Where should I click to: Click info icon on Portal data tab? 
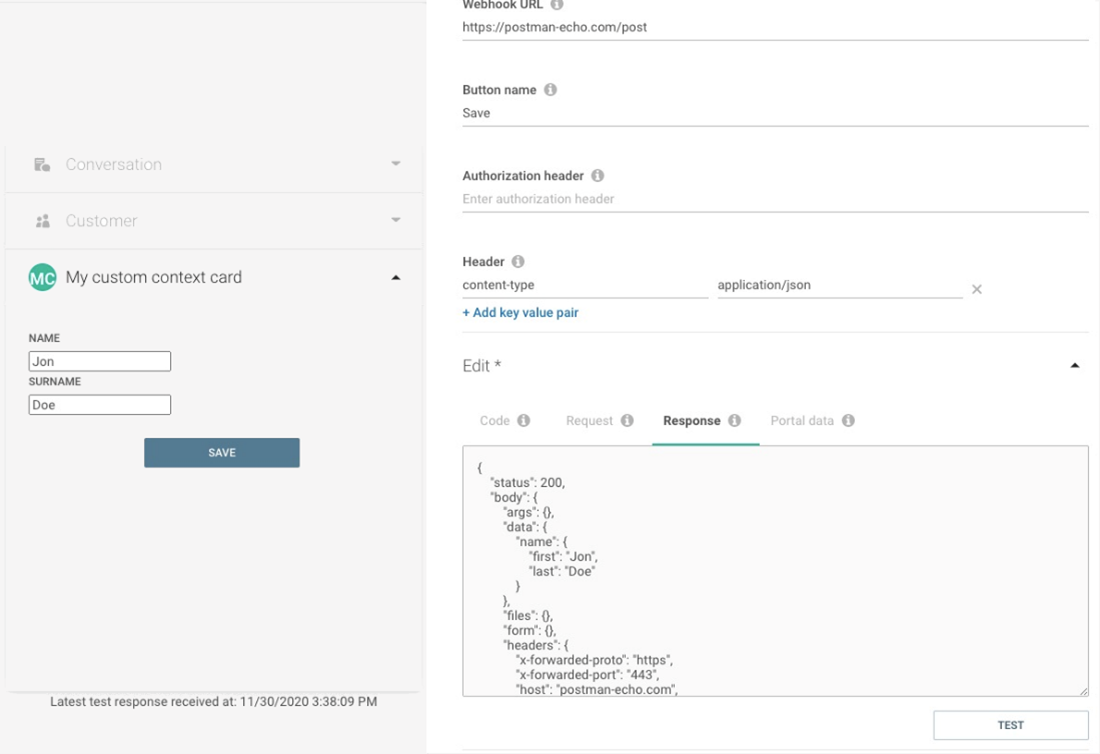coord(848,421)
